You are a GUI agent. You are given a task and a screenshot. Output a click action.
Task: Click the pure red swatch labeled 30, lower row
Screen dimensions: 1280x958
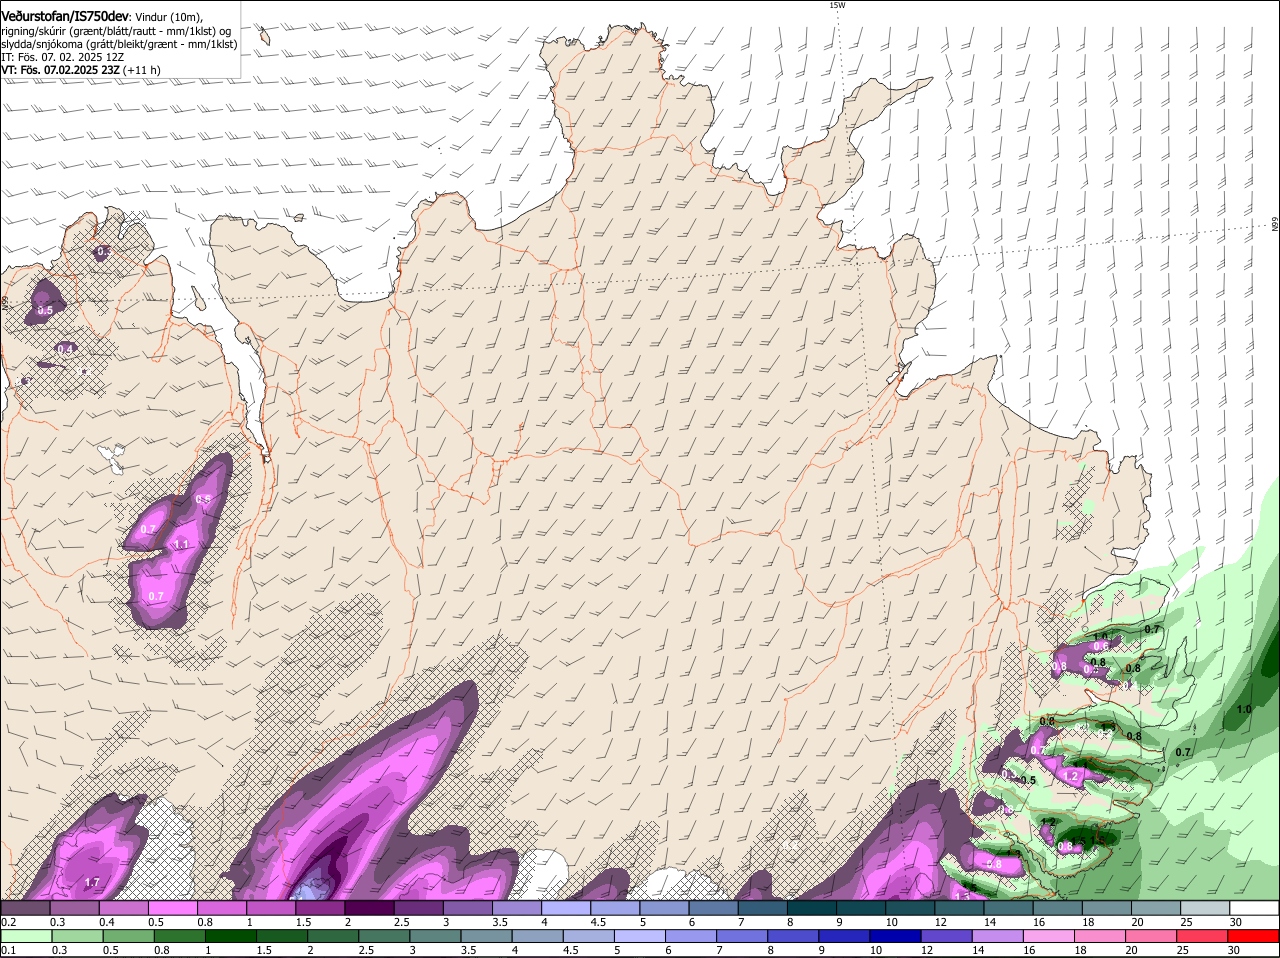[x=1255, y=937]
